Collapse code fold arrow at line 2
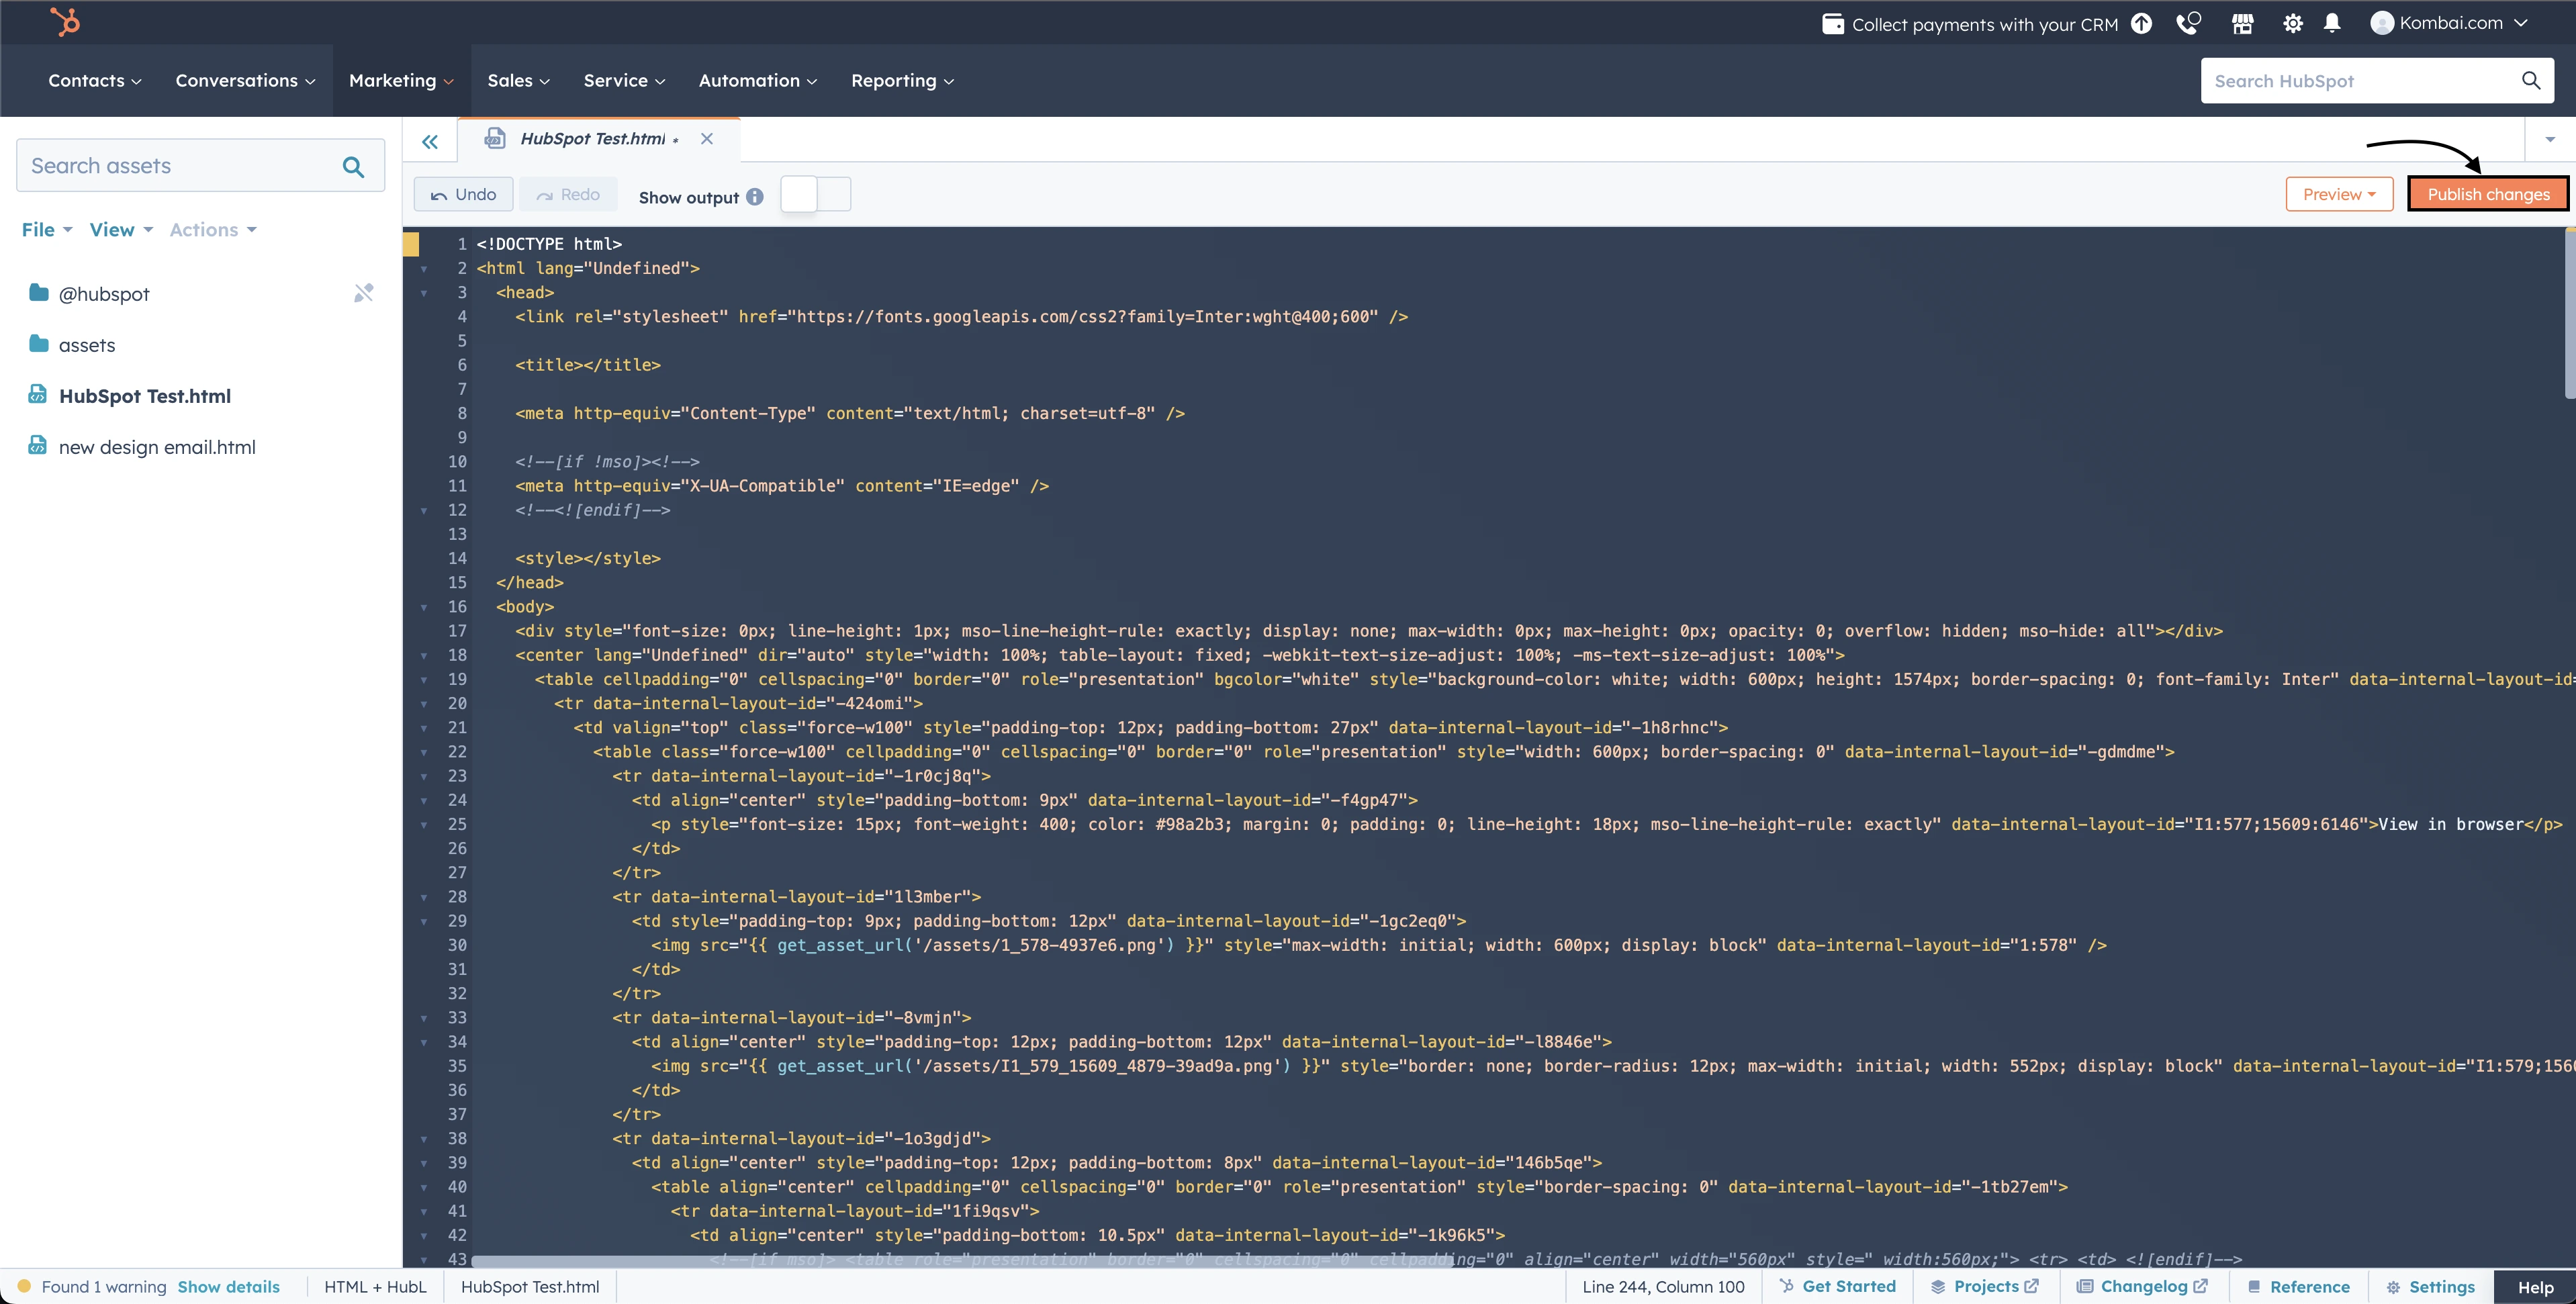2576x1304 pixels. (424, 269)
